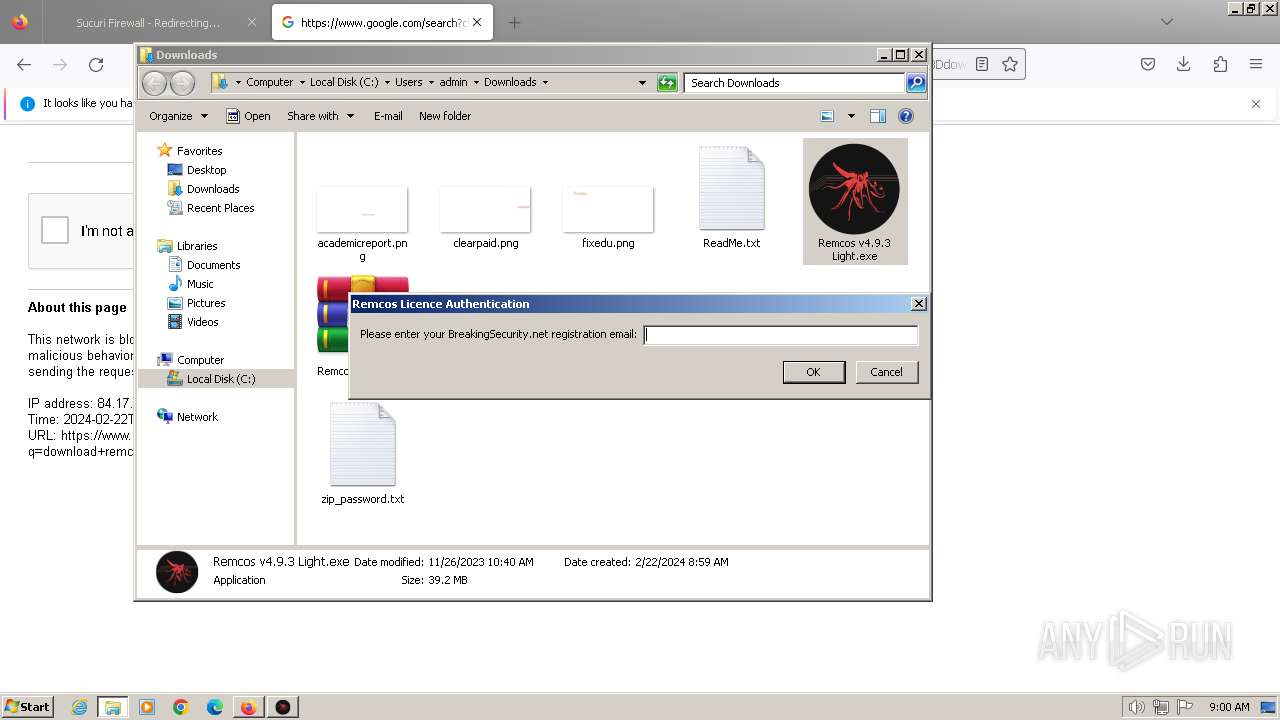Click the email input field in Remcos dialog
1280x720 pixels.
780,335
